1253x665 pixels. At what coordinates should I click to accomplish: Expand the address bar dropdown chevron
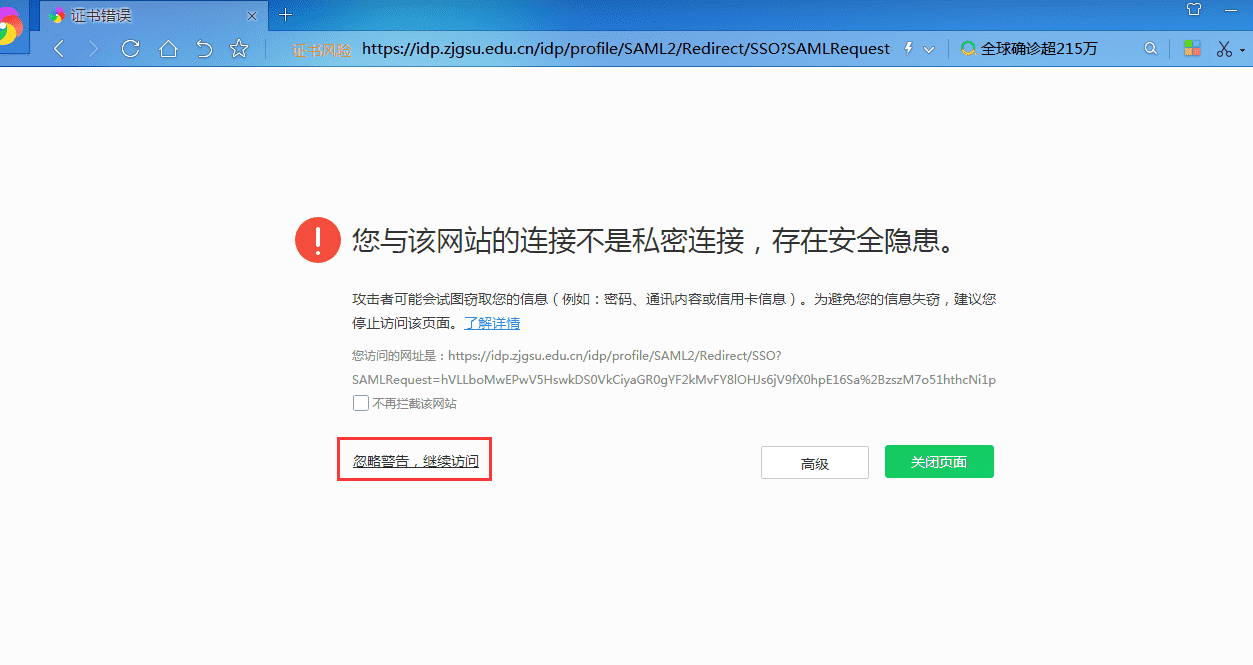[929, 49]
